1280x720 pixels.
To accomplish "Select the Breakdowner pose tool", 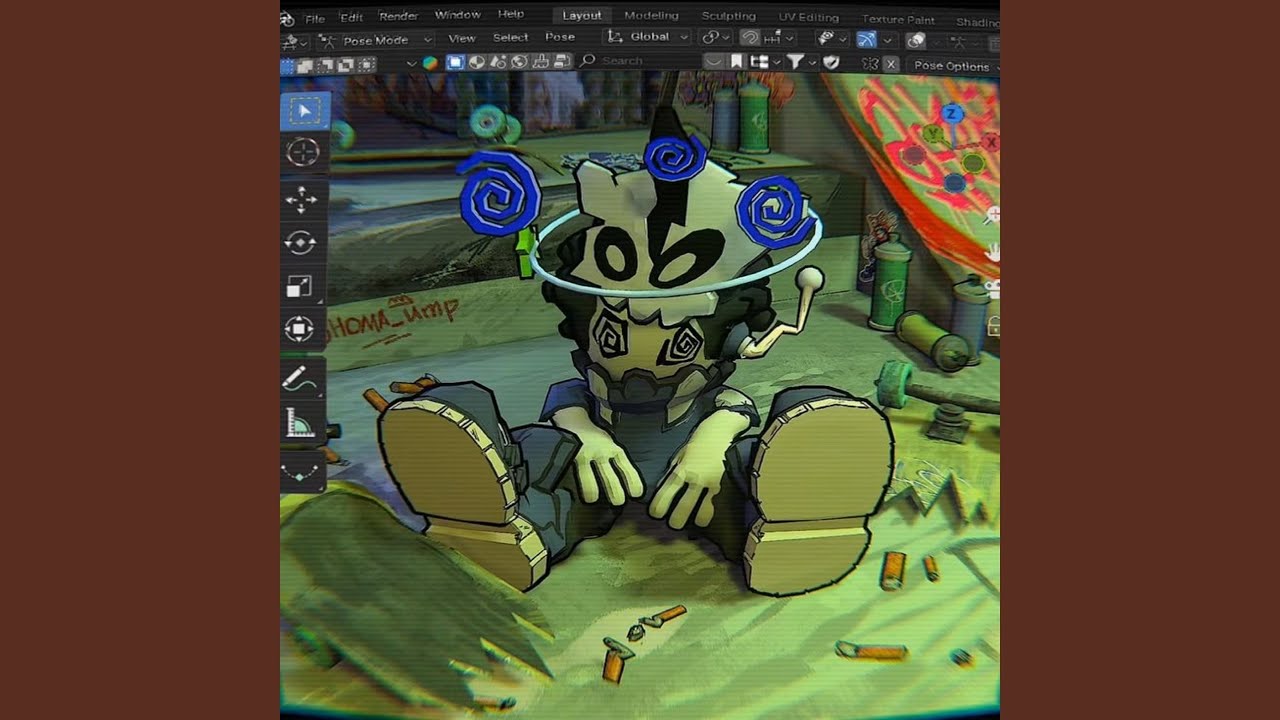I will (x=302, y=470).
